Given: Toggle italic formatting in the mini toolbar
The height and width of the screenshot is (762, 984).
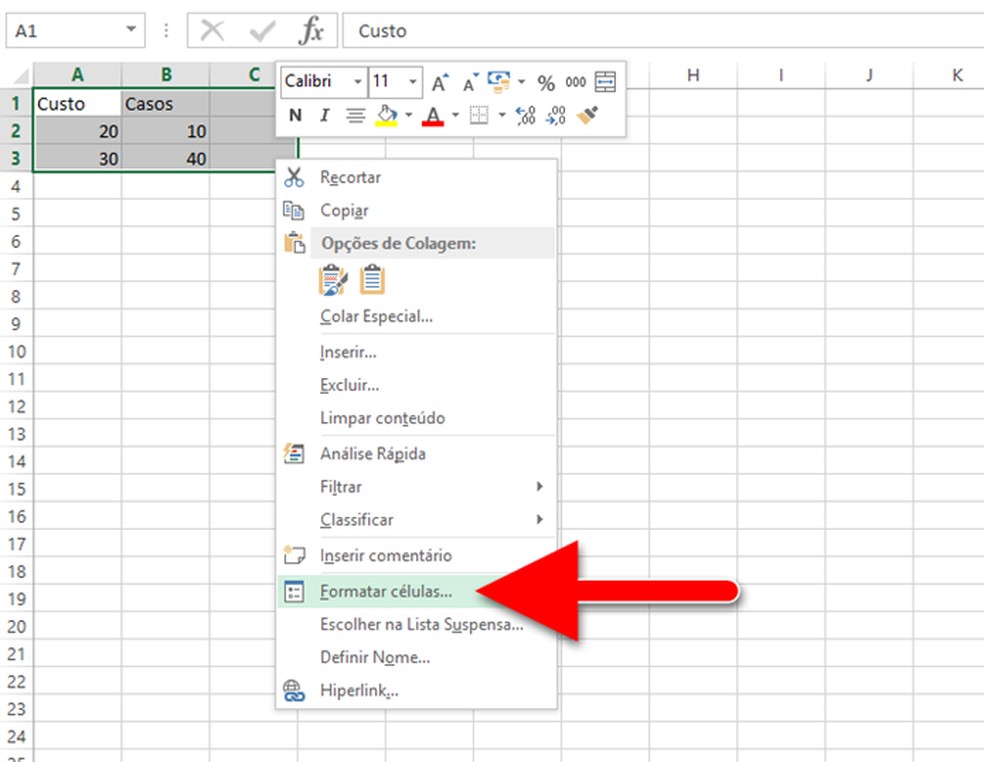Looking at the screenshot, I should (324, 116).
